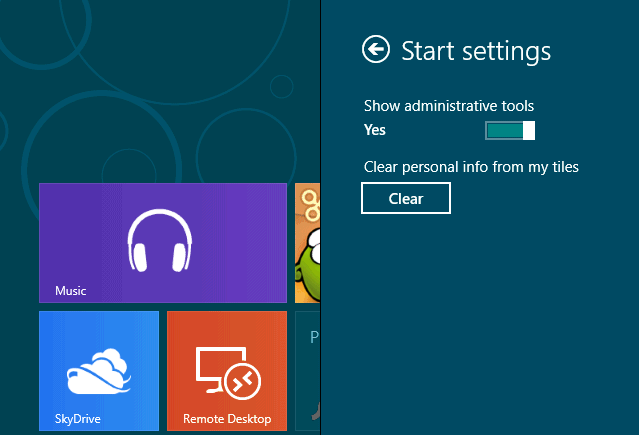Go back using the arrow icon
639x435 pixels.
coord(376,49)
